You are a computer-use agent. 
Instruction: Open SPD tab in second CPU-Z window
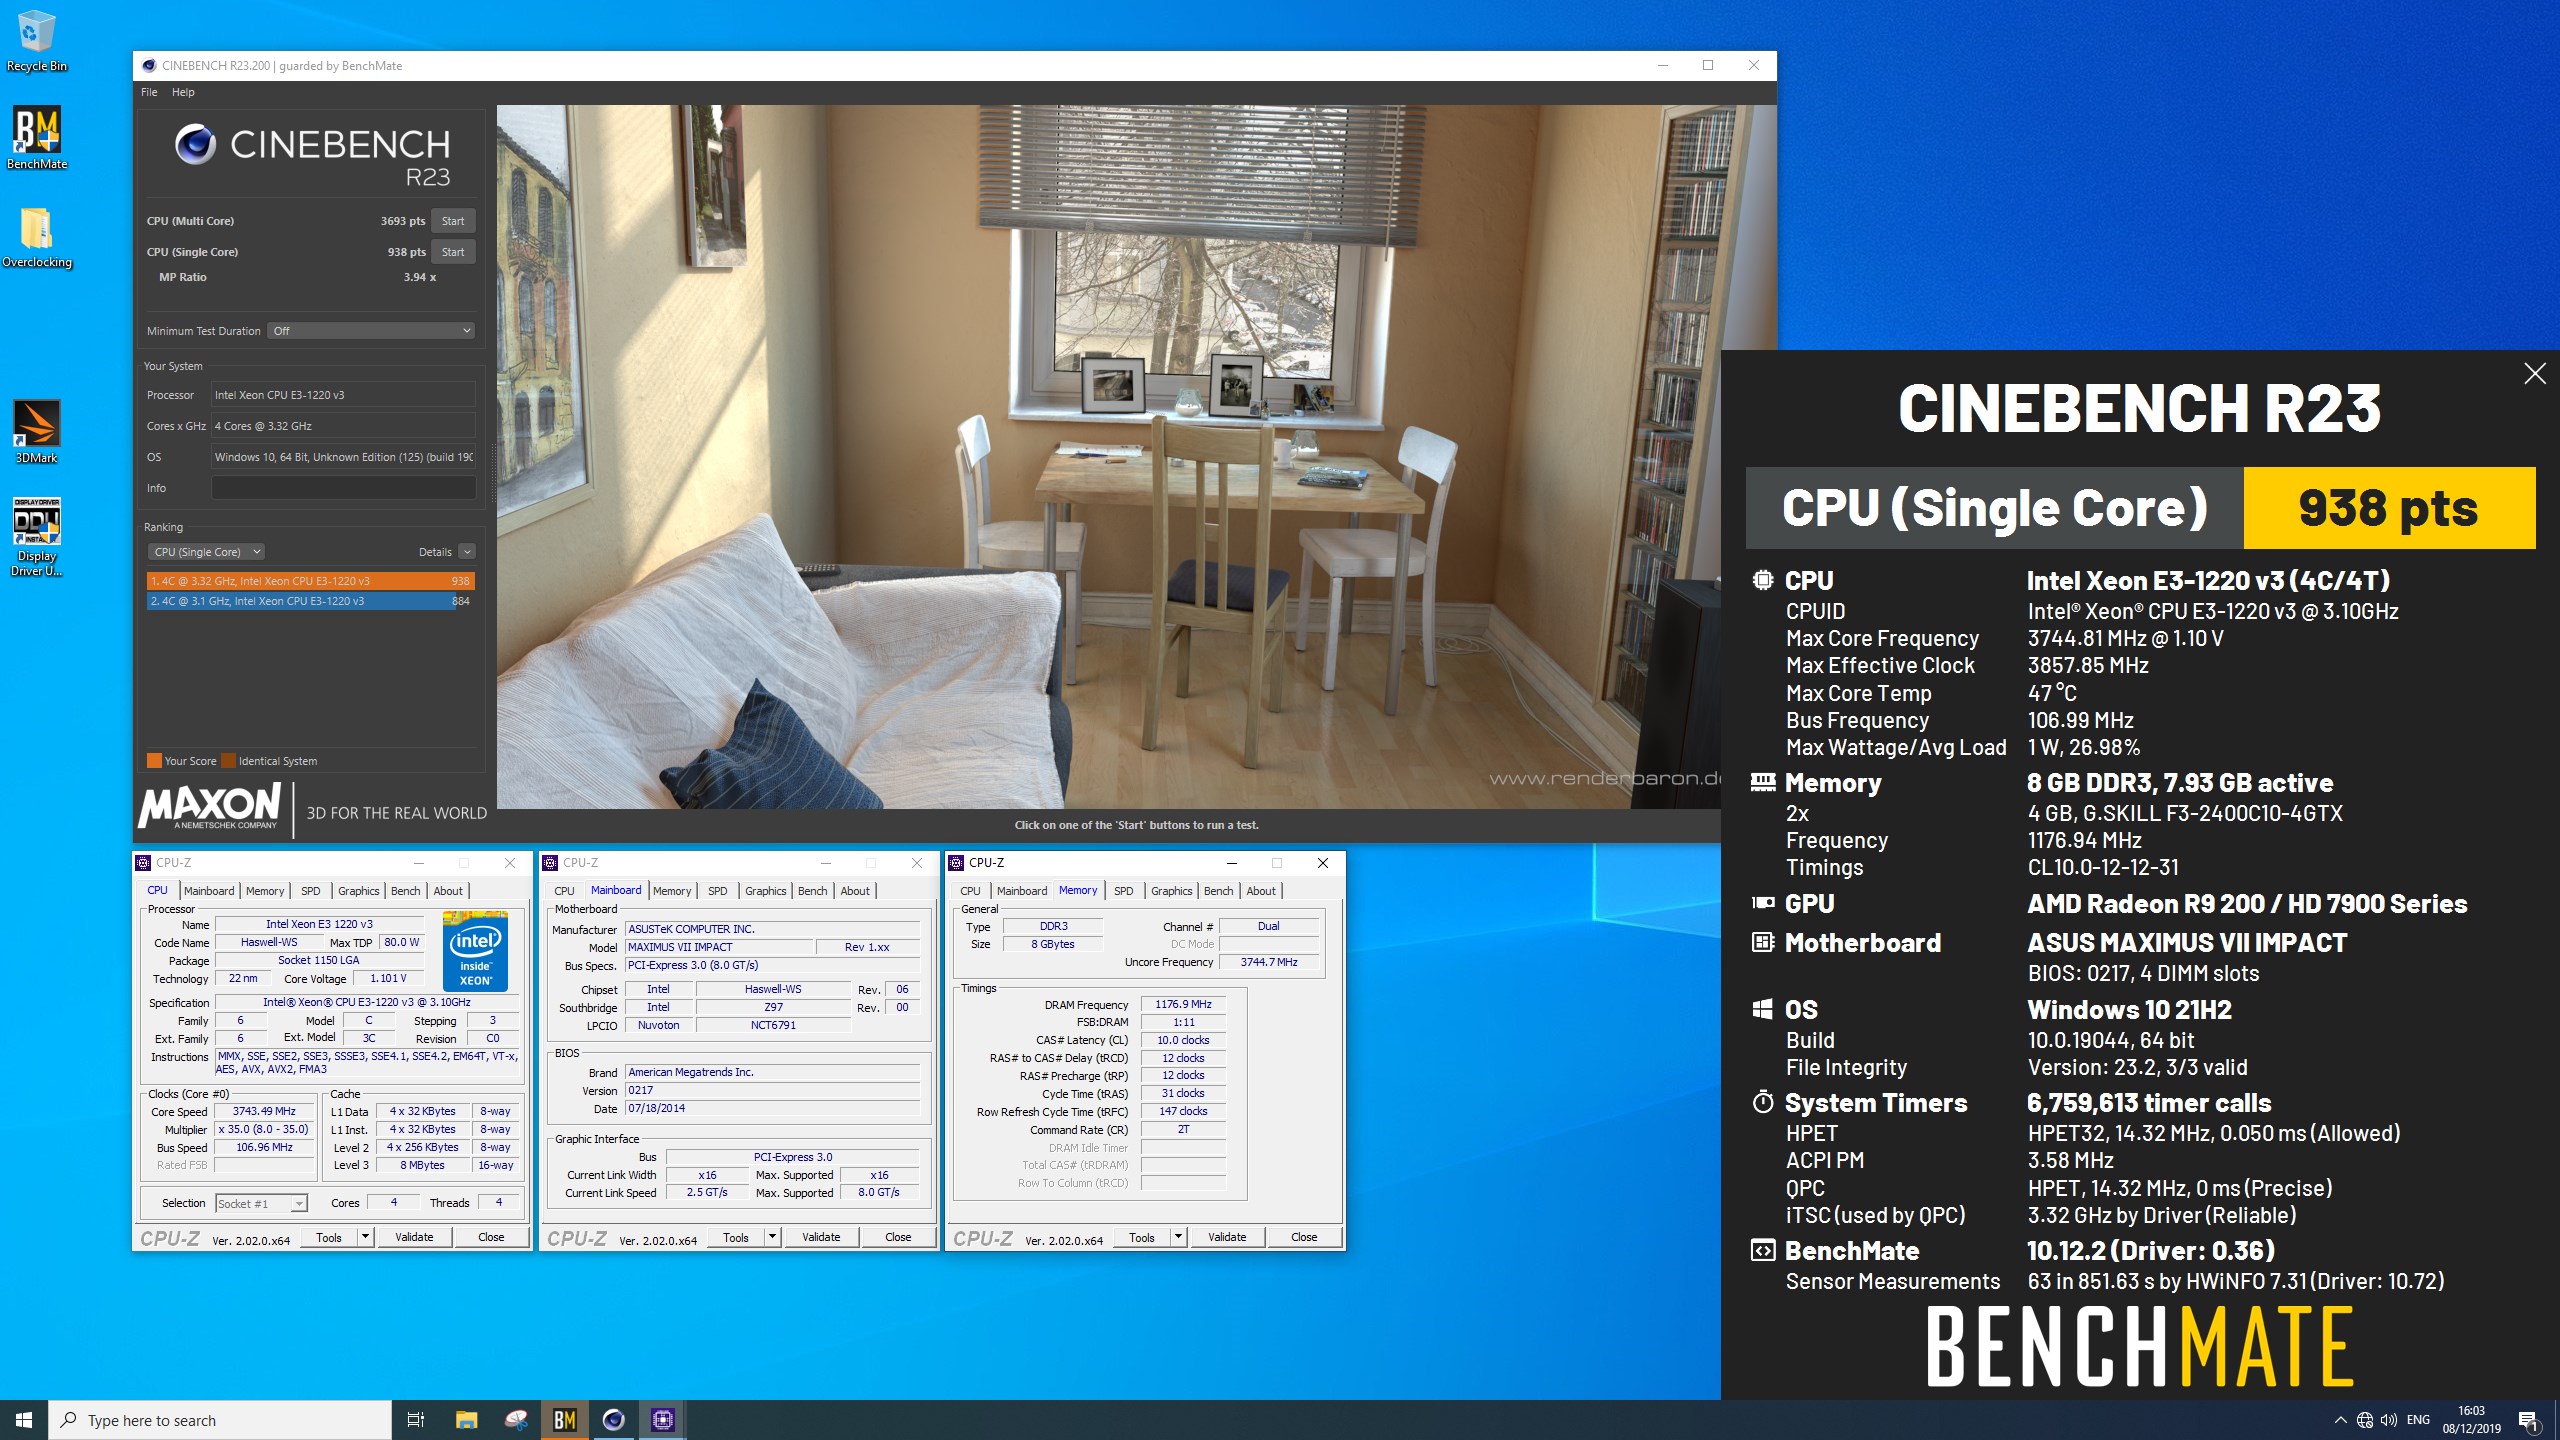[718, 891]
